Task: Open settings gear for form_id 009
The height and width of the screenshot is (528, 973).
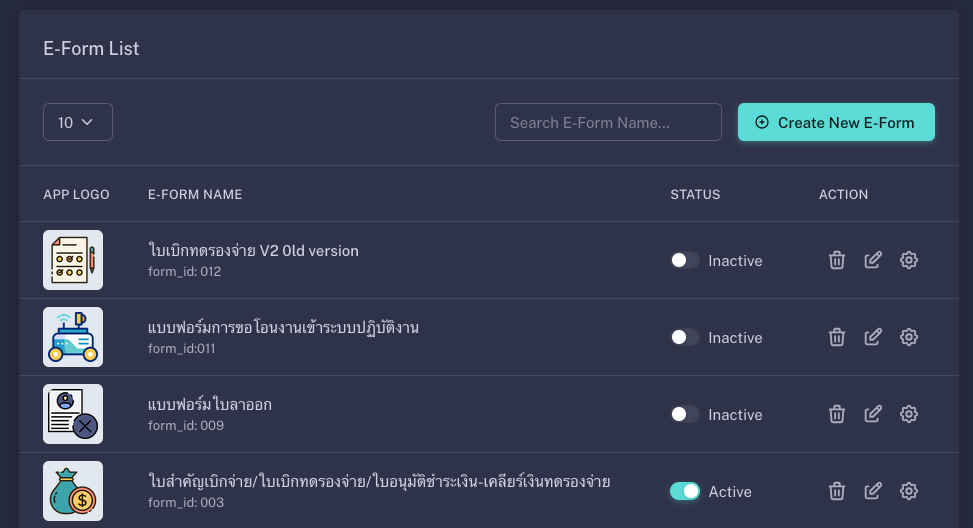Action: [x=909, y=414]
